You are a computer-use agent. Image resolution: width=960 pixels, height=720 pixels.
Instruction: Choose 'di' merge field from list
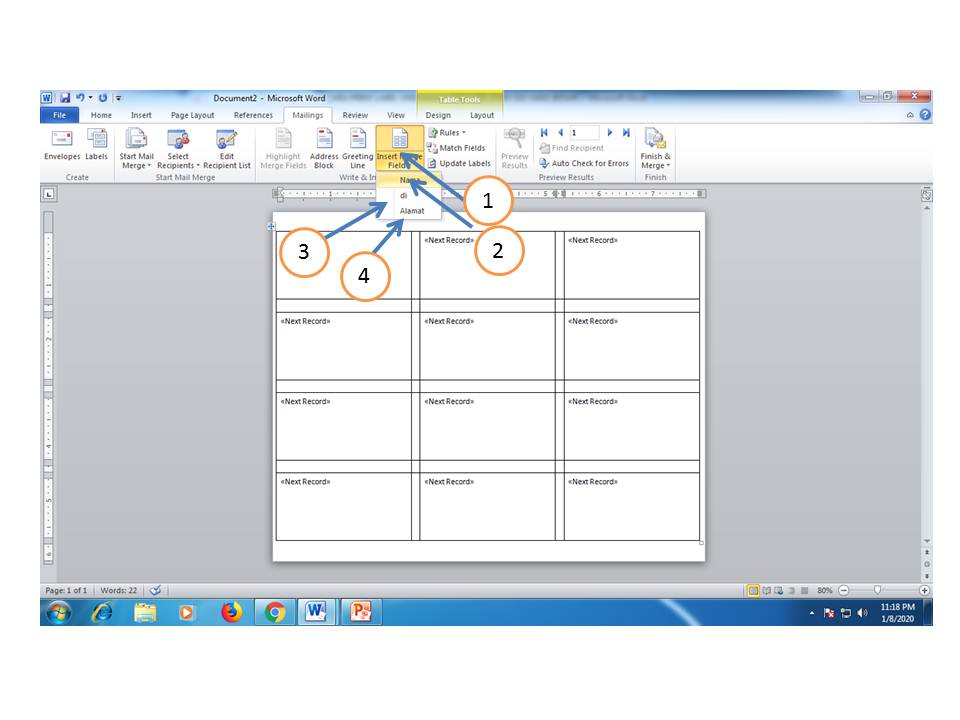click(408, 195)
